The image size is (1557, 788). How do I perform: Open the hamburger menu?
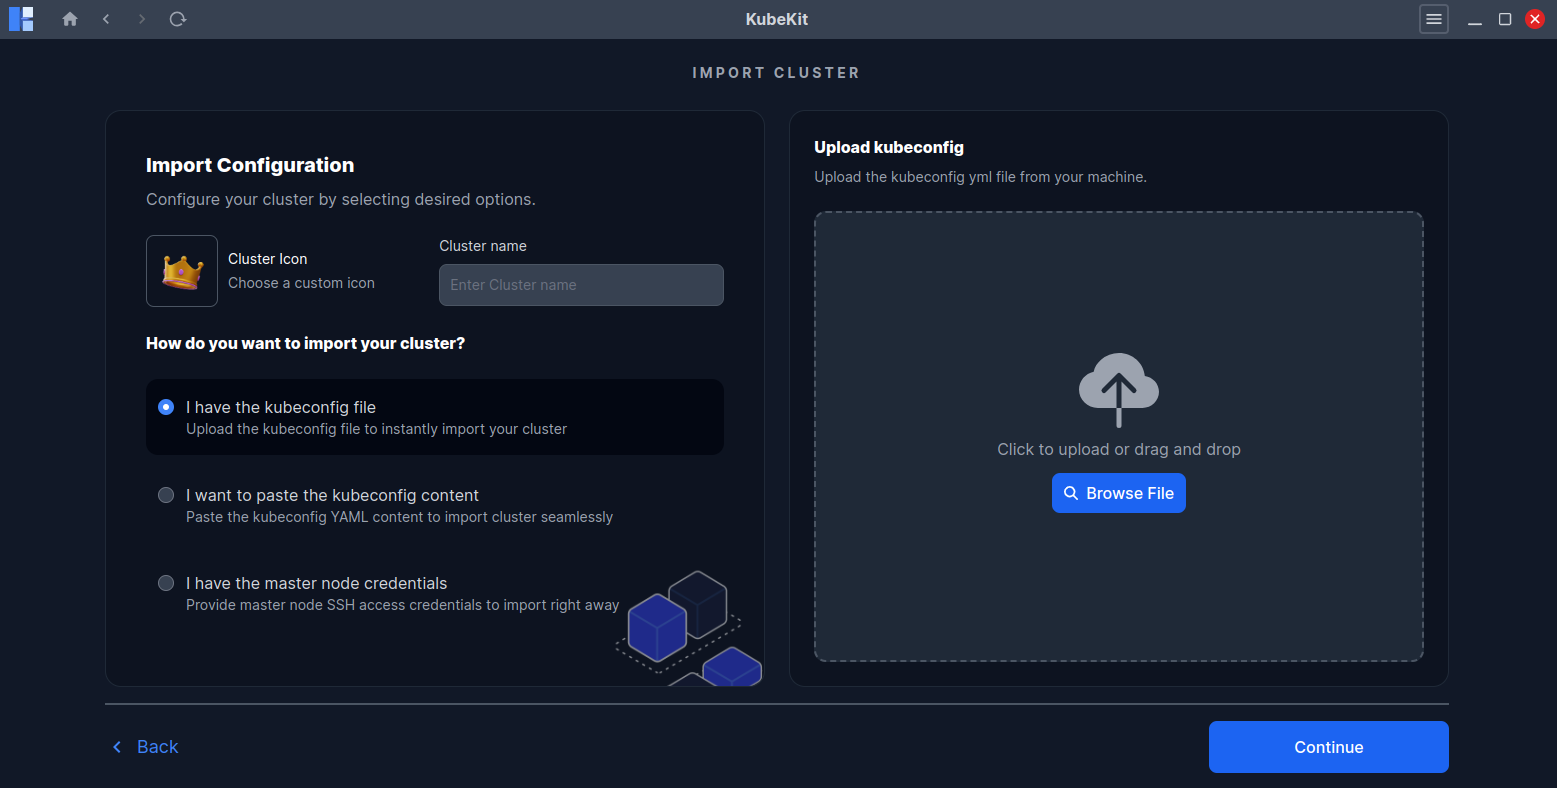pyautogui.click(x=1434, y=18)
